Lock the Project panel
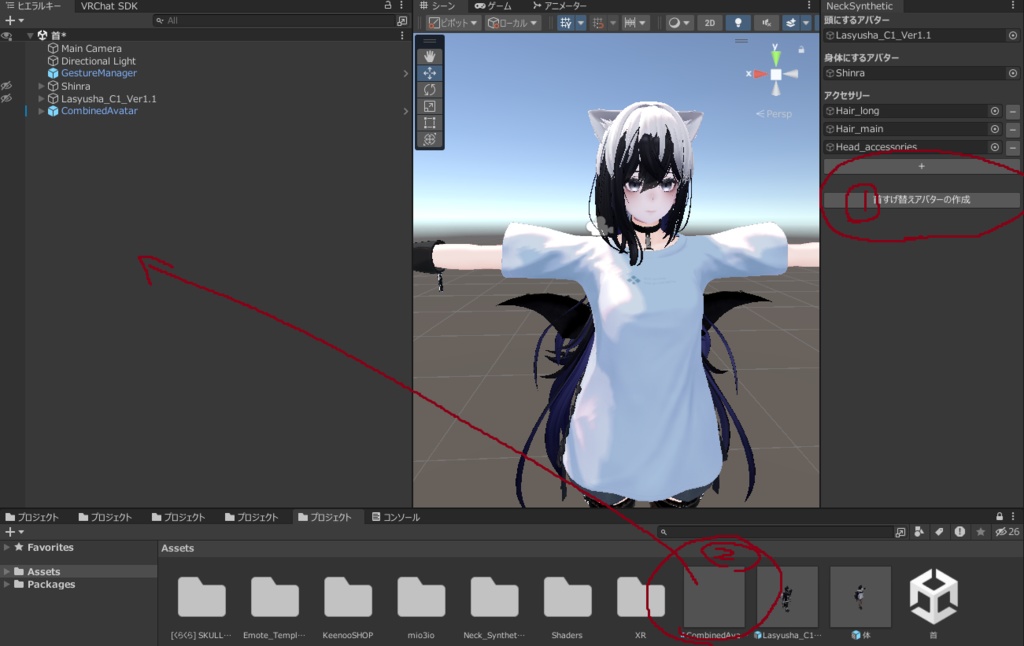 999,517
